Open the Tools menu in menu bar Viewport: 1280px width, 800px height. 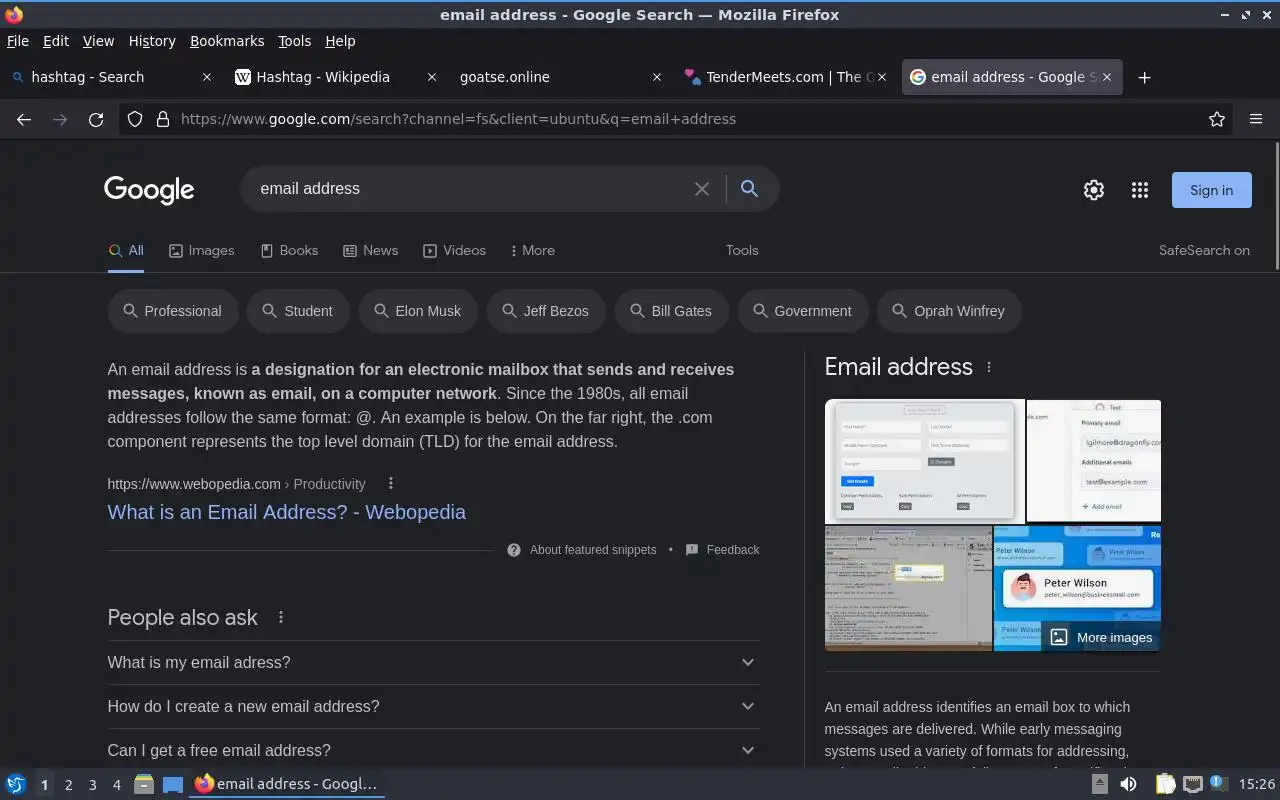pyautogui.click(x=294, y=41)
